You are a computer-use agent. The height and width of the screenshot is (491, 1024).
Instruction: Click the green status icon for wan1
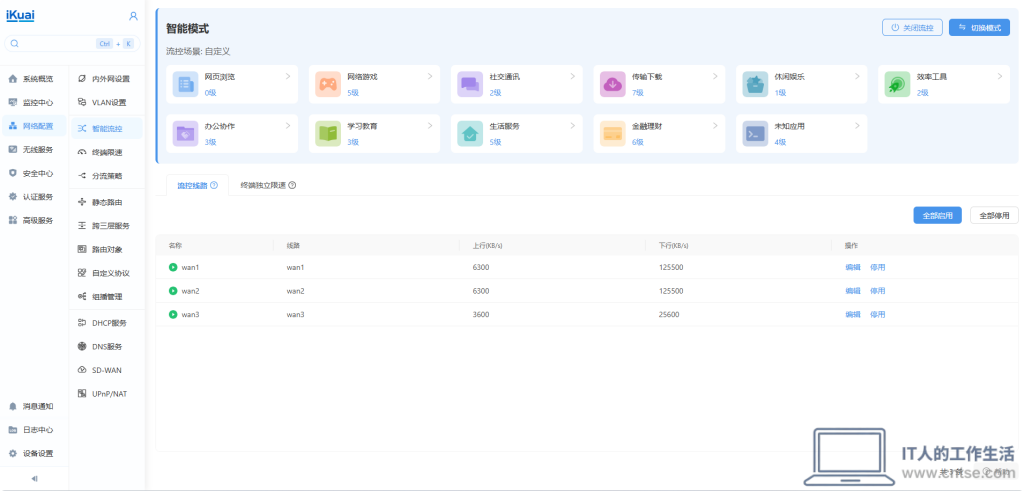(x=173, y=267)
